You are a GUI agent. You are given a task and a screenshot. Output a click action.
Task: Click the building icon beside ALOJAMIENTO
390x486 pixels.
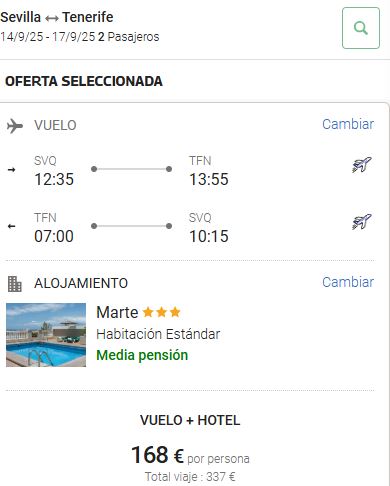coord(15,284)
